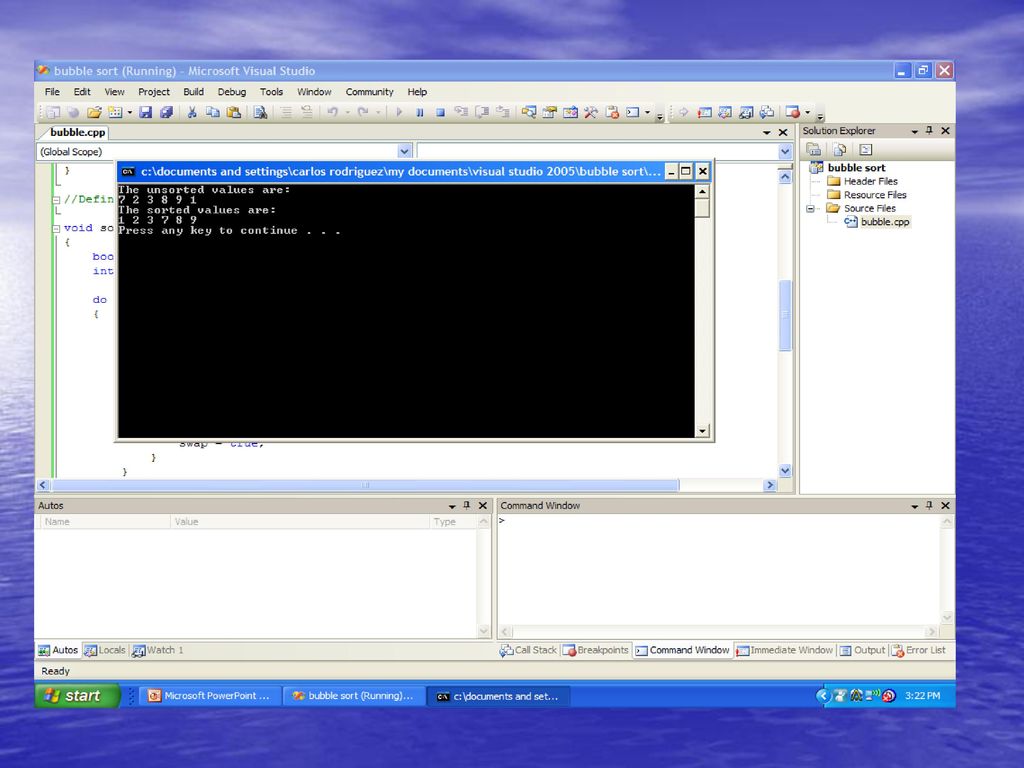
Task: Open the Undo history dropdown arrow
Action: coord(347,112)
